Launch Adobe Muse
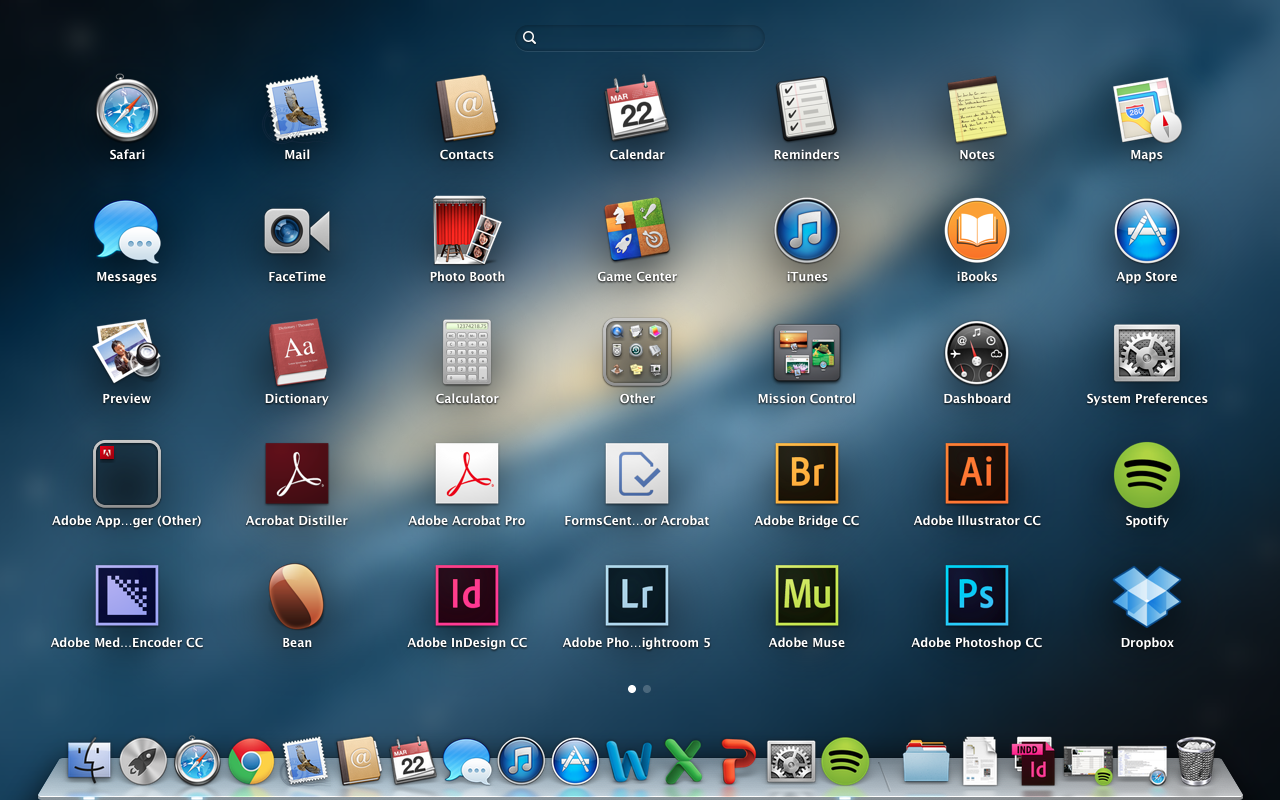The image size is (1280, 800). 807,596
